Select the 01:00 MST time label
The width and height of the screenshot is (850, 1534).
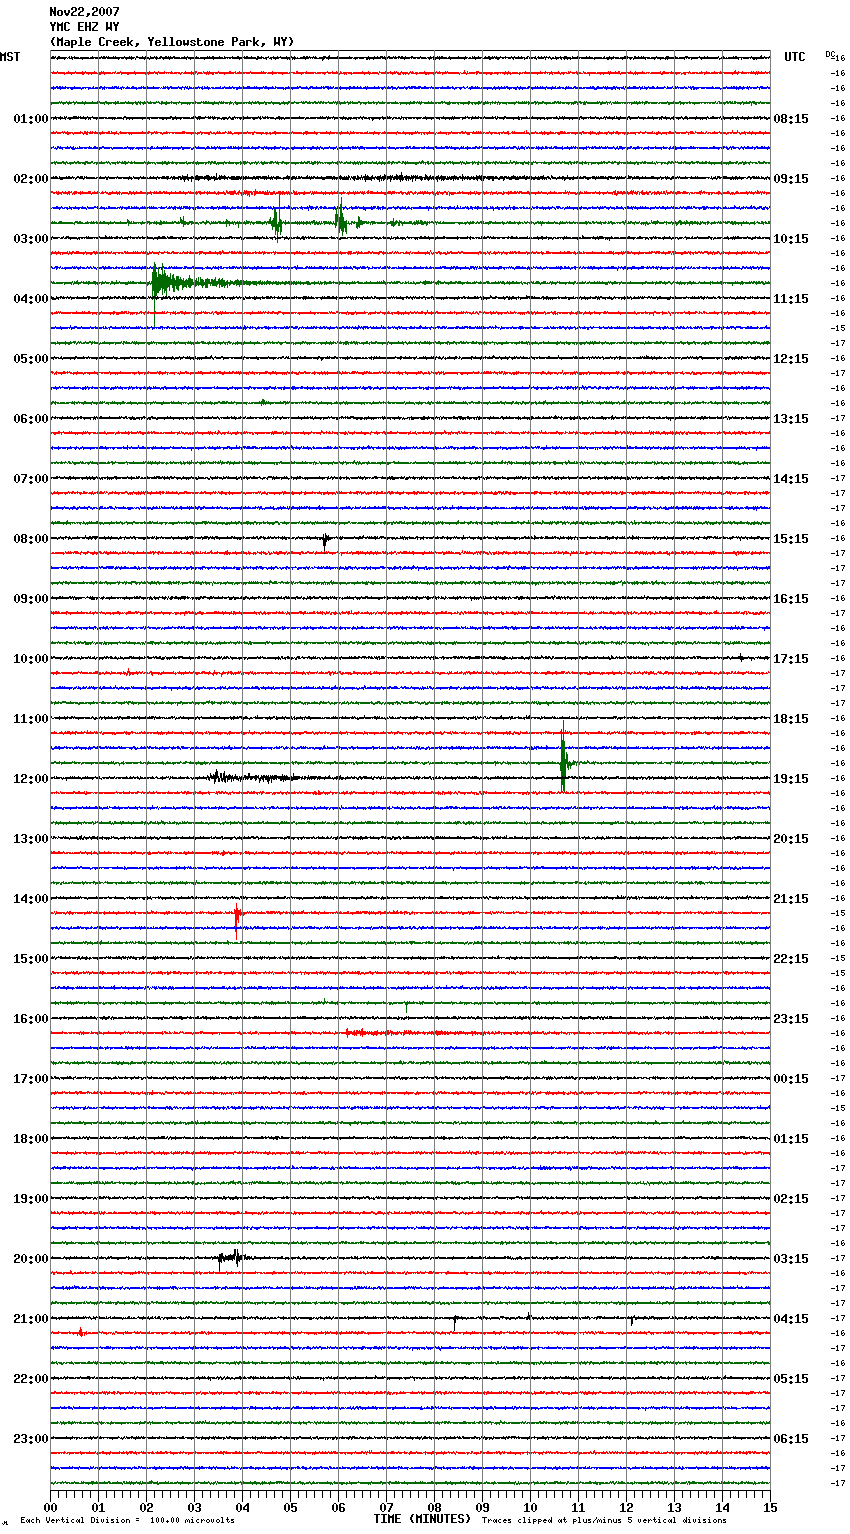point(31,119)
